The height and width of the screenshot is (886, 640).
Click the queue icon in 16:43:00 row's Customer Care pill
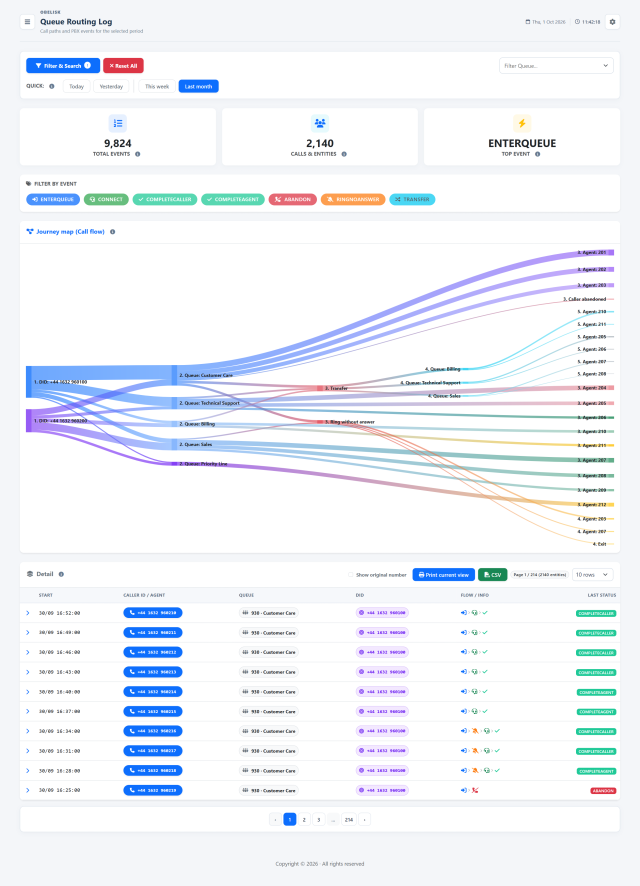click(x=245, y=672)
